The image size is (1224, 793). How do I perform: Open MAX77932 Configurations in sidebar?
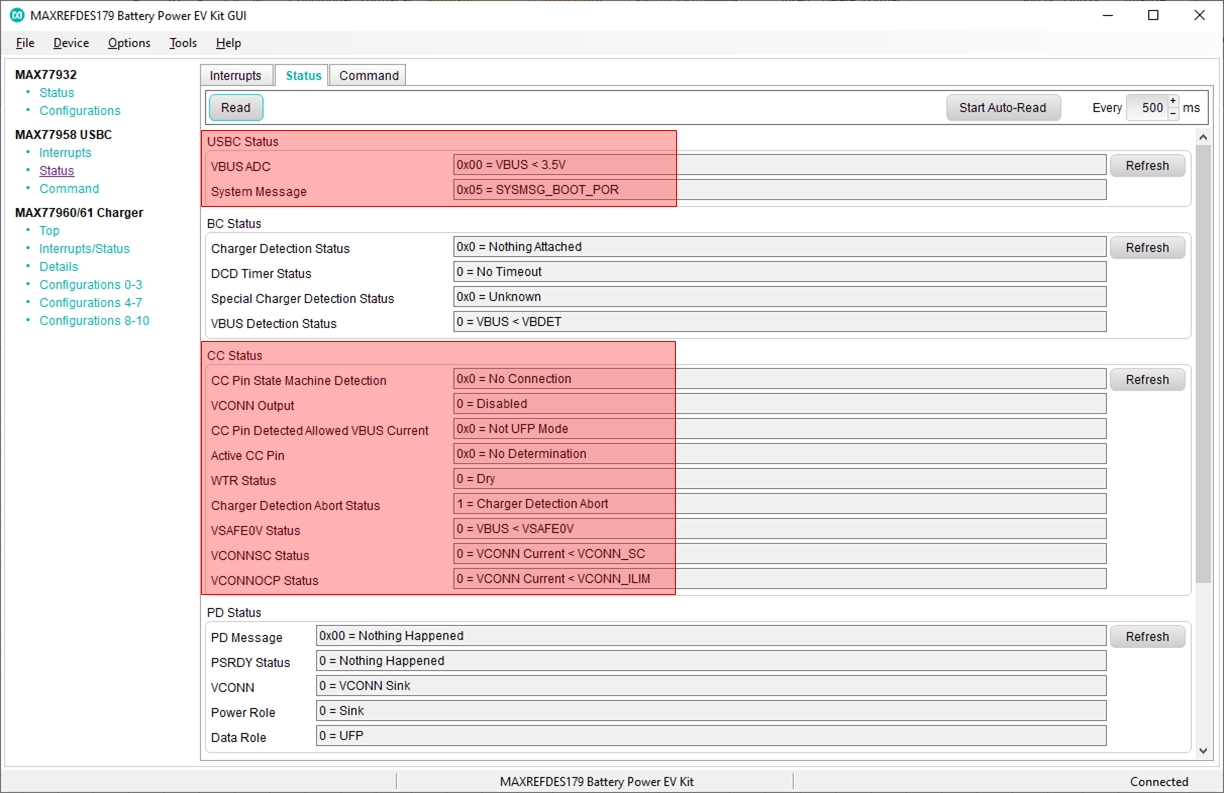(80, 111)
